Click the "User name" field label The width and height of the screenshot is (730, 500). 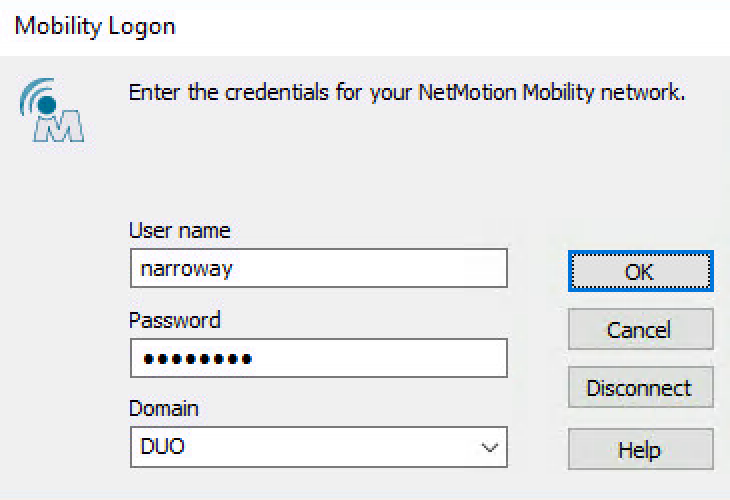click(x=180, y=231)
